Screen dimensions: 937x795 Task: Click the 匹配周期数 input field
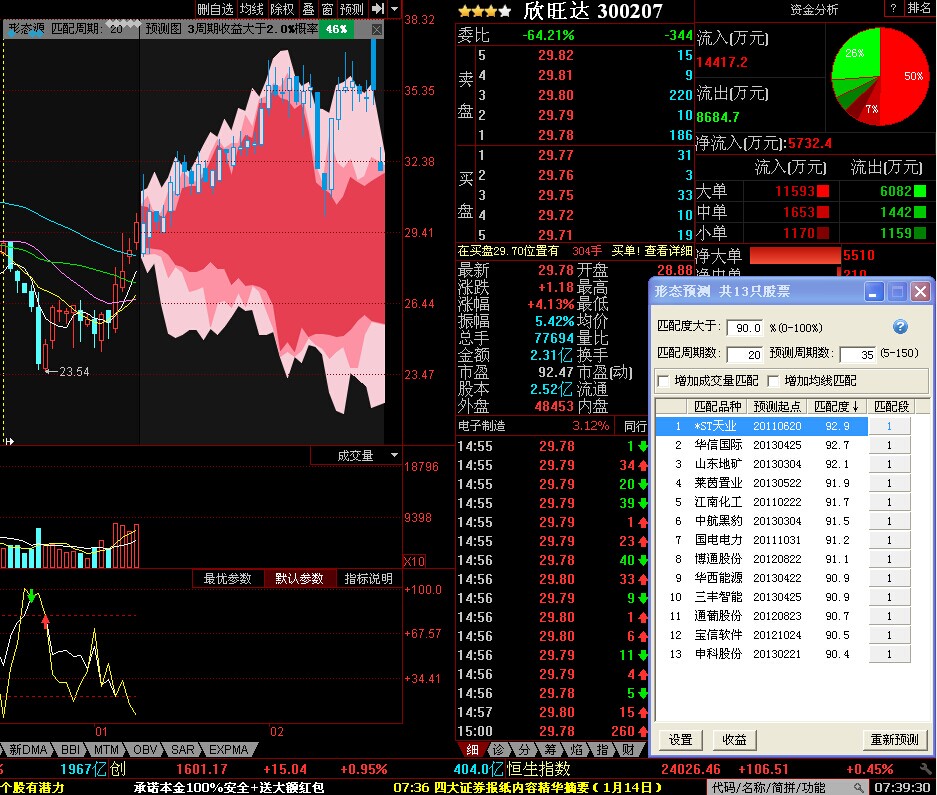coord(745,354)
